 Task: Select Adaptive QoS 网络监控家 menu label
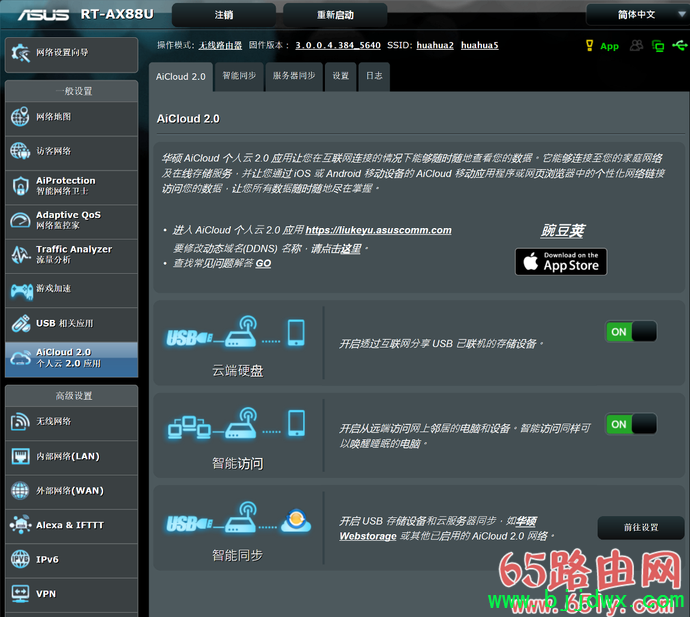pyautogui.click(x=68, y=220)
